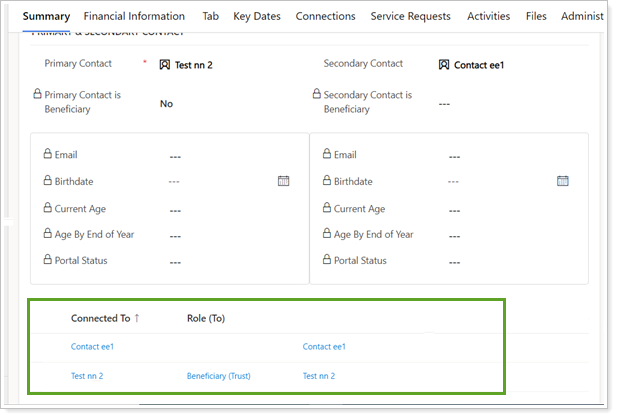Click the primary Birthdate input field

click(215, 182)
